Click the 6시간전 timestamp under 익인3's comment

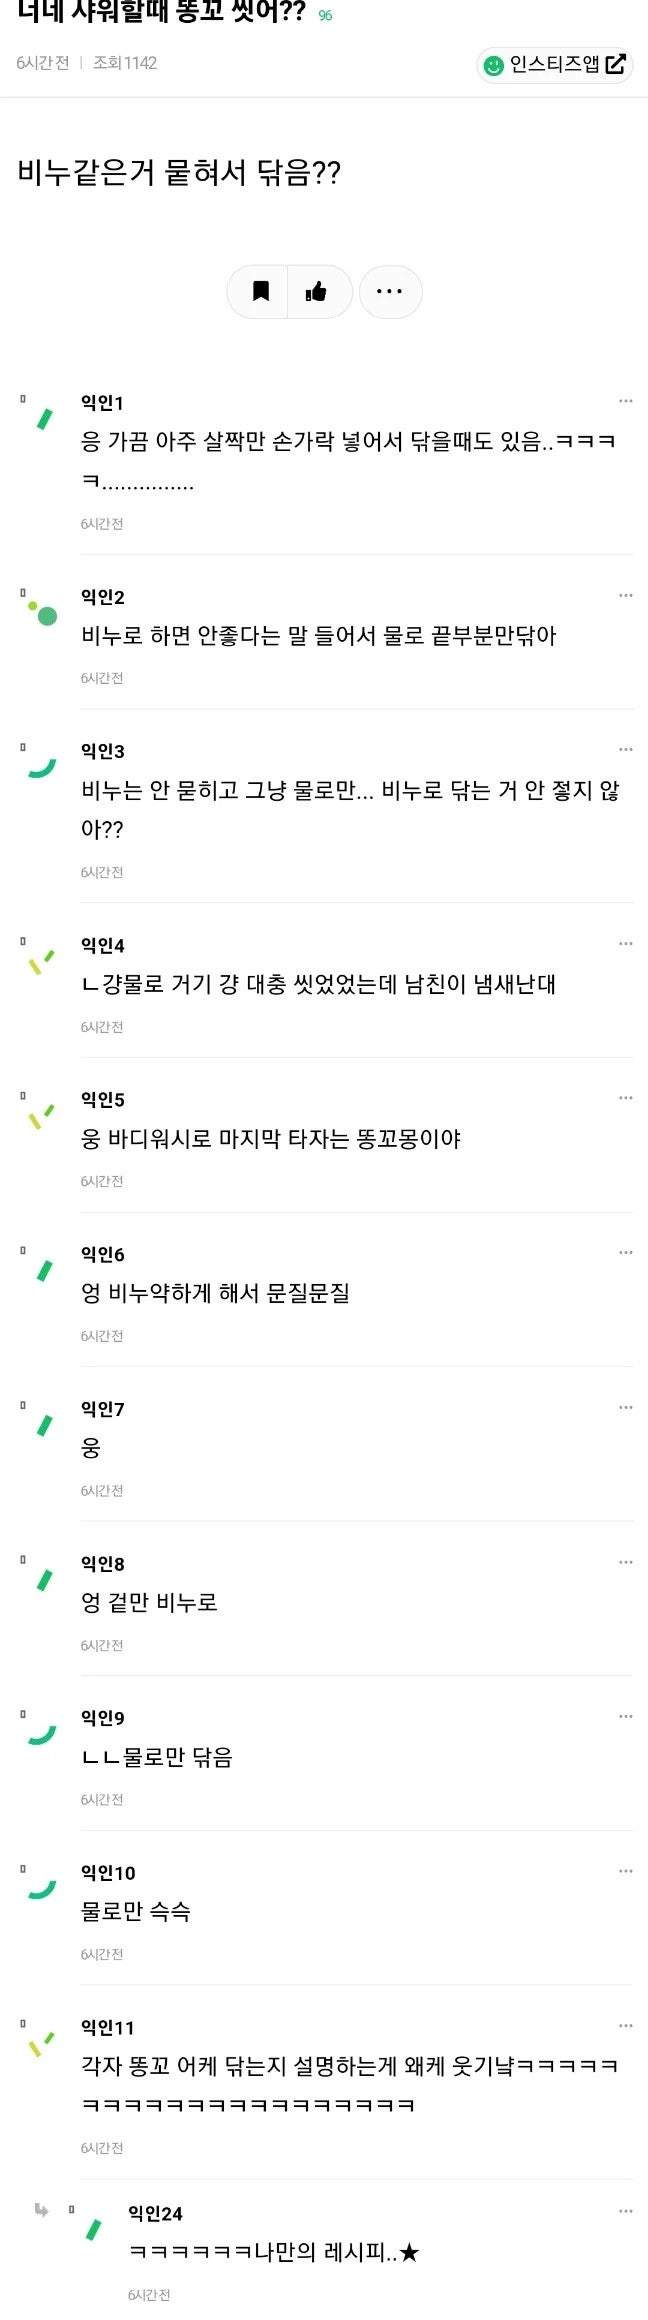pyautogui.click(x=102, y=871)
